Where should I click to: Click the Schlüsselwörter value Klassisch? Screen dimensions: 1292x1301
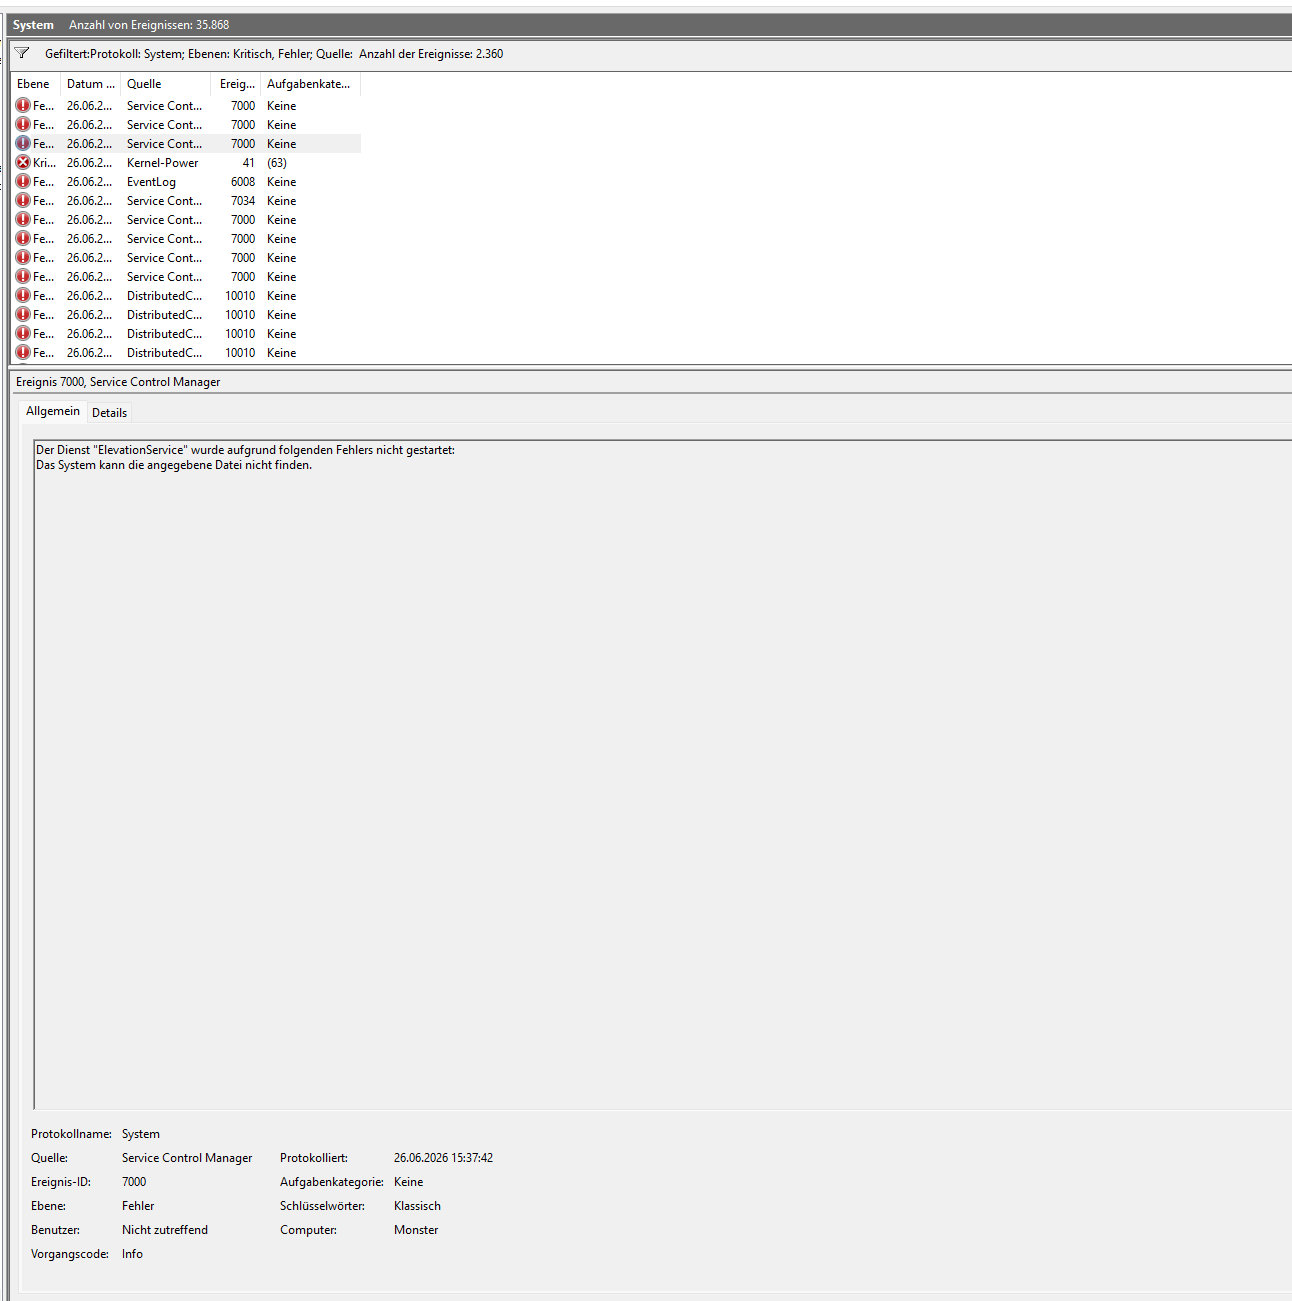click(417, 1205)
